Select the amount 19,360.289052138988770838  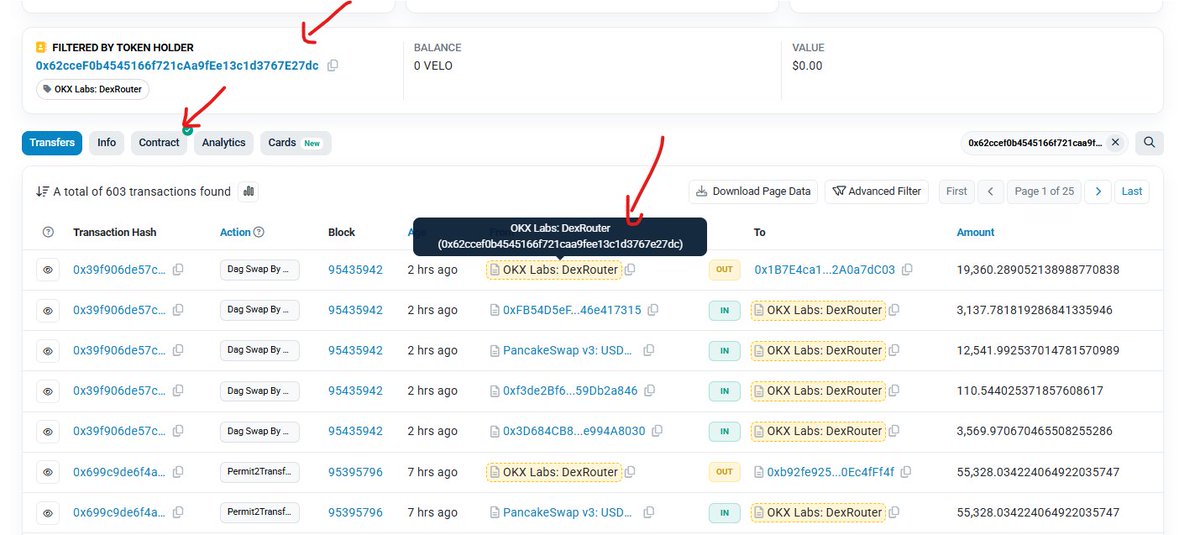pyautogui.click(x=1038, y=270)
